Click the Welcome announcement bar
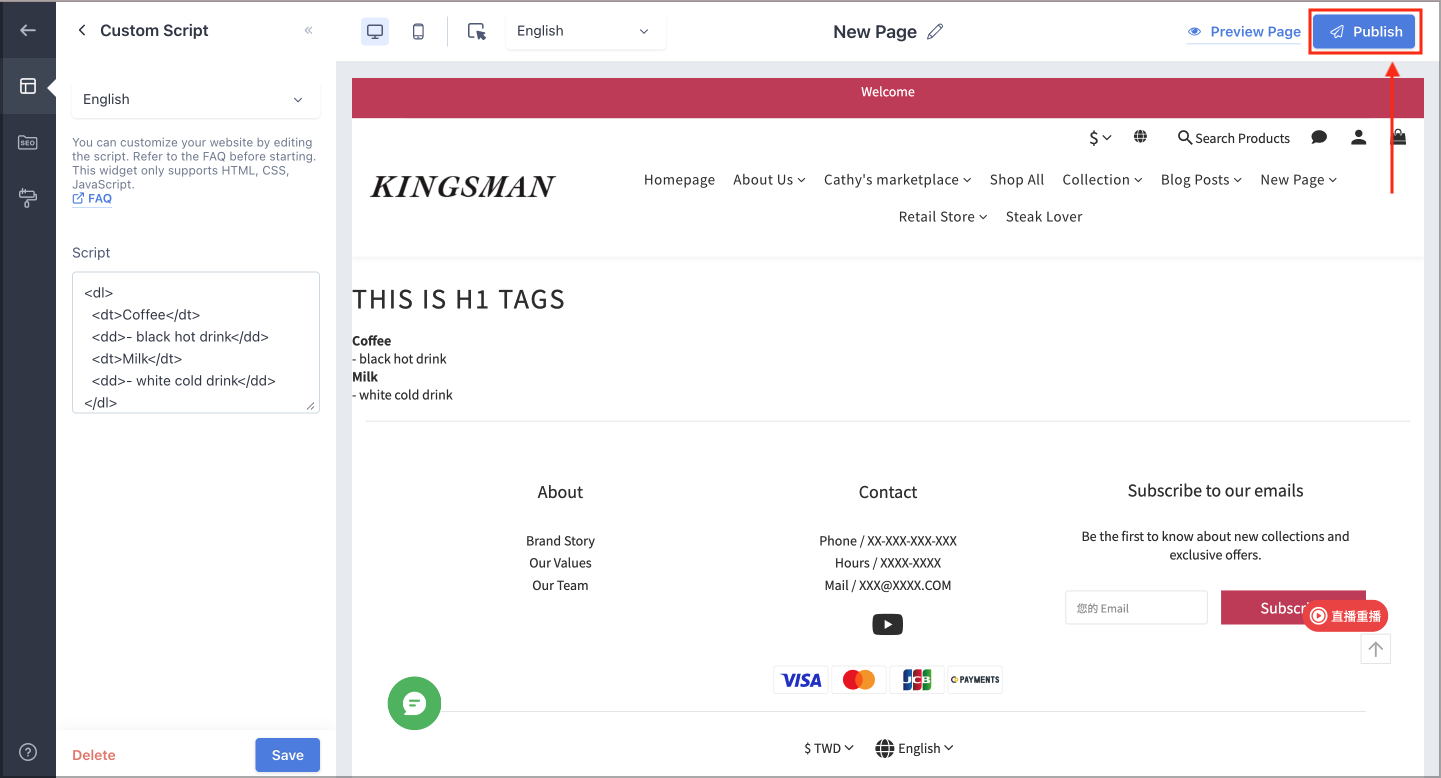Screen dimensions: 1441x778 click(x=888, y=98)
